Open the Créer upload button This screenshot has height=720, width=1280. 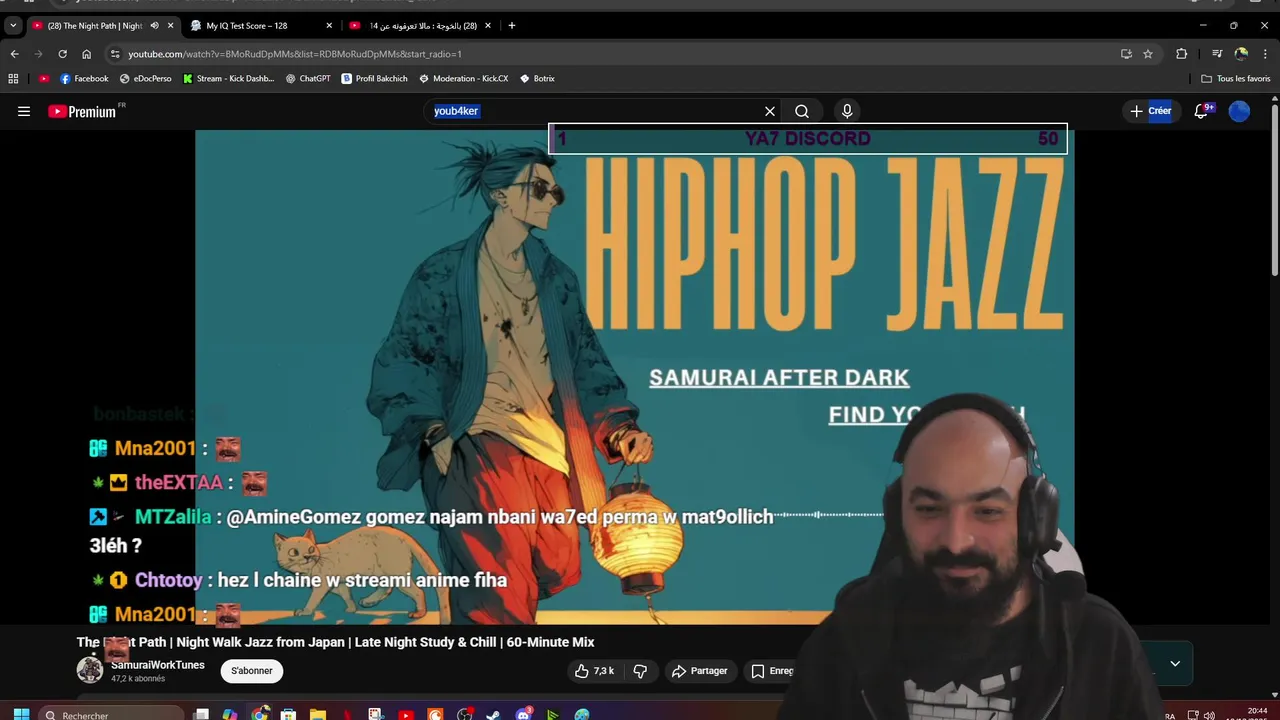(1151, 111)
